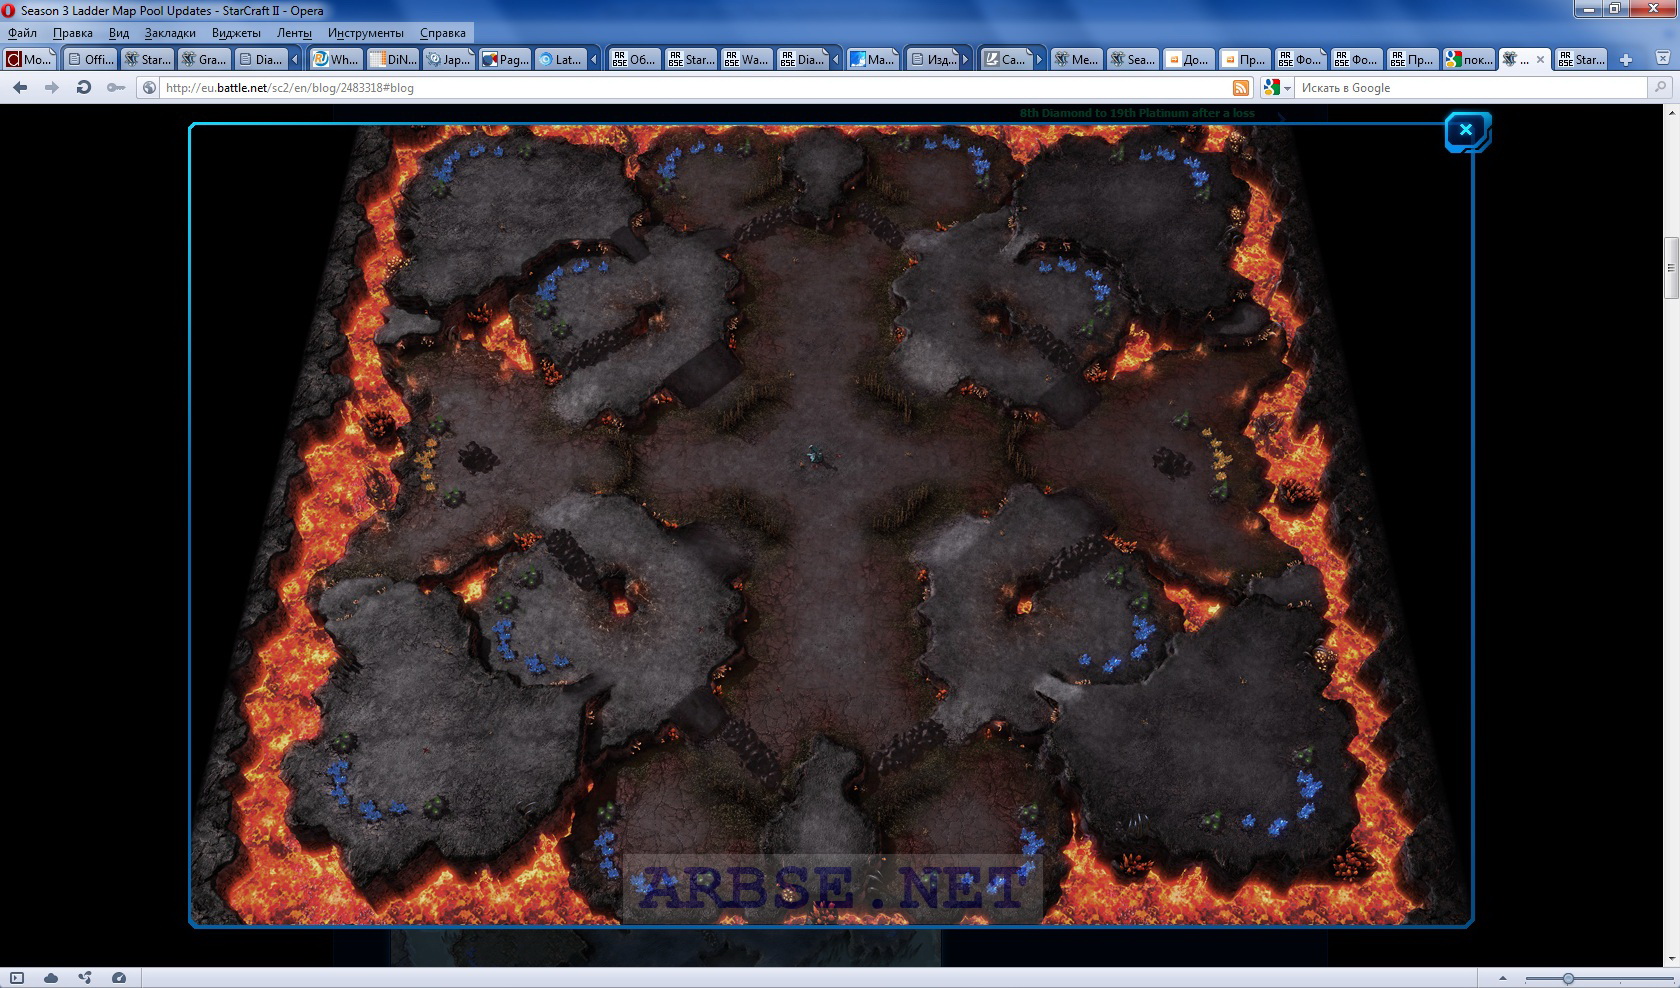This screenshot has width=1680, height=988.
Task: Go forward to next page
Action: (x=51, y=87)
